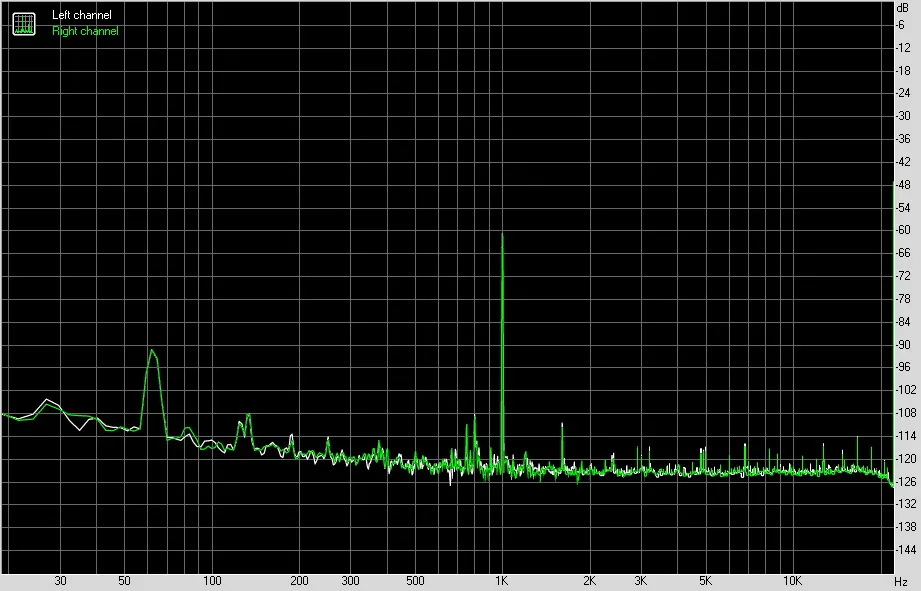Screen dimensions: 921x591
Task: Click the "-36" dB axis label
Action: pyautogui.click(x=903, y=139)
